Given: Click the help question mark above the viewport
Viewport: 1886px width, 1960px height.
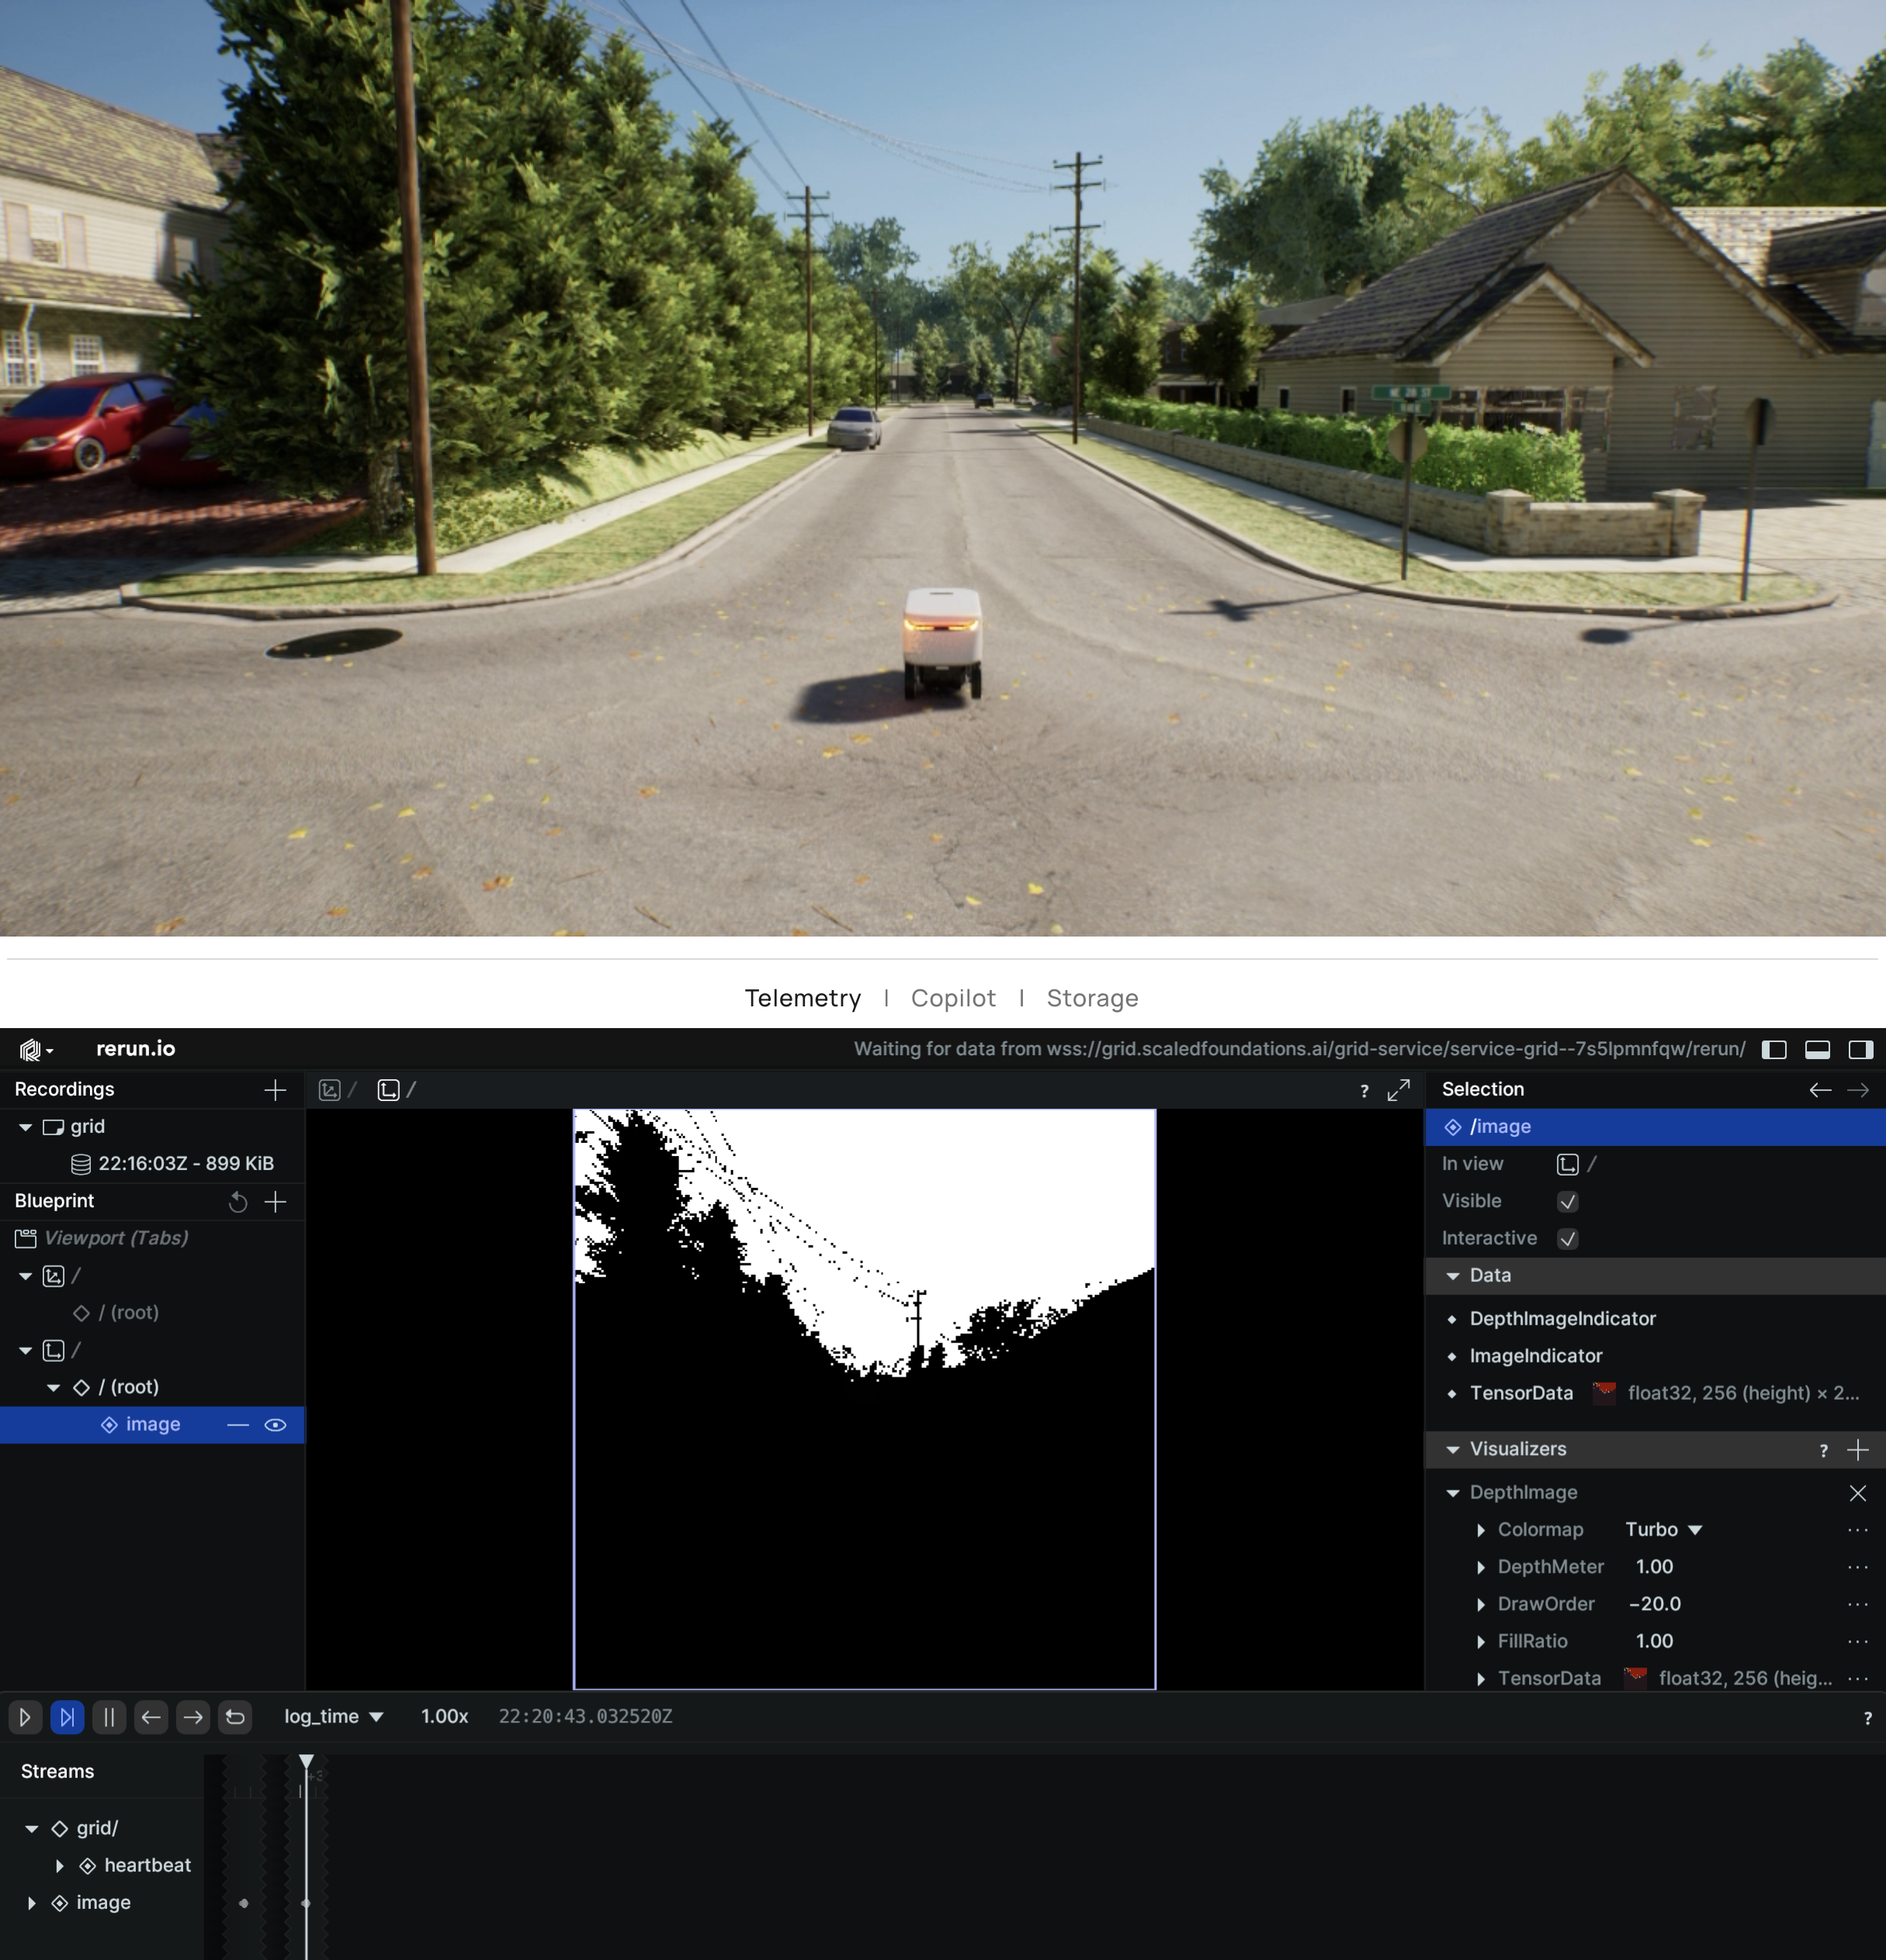Looking at the screenshot, I should (1364, 1090).
